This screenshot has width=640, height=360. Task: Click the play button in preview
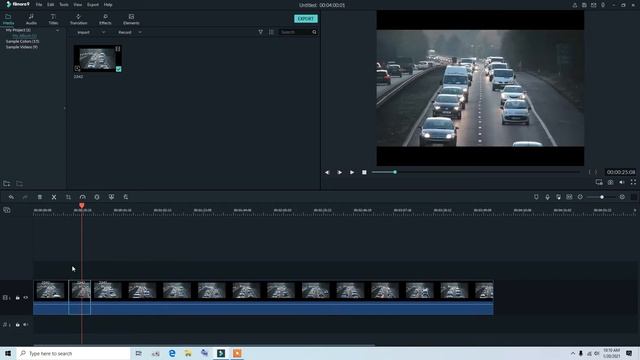[352, 172]
